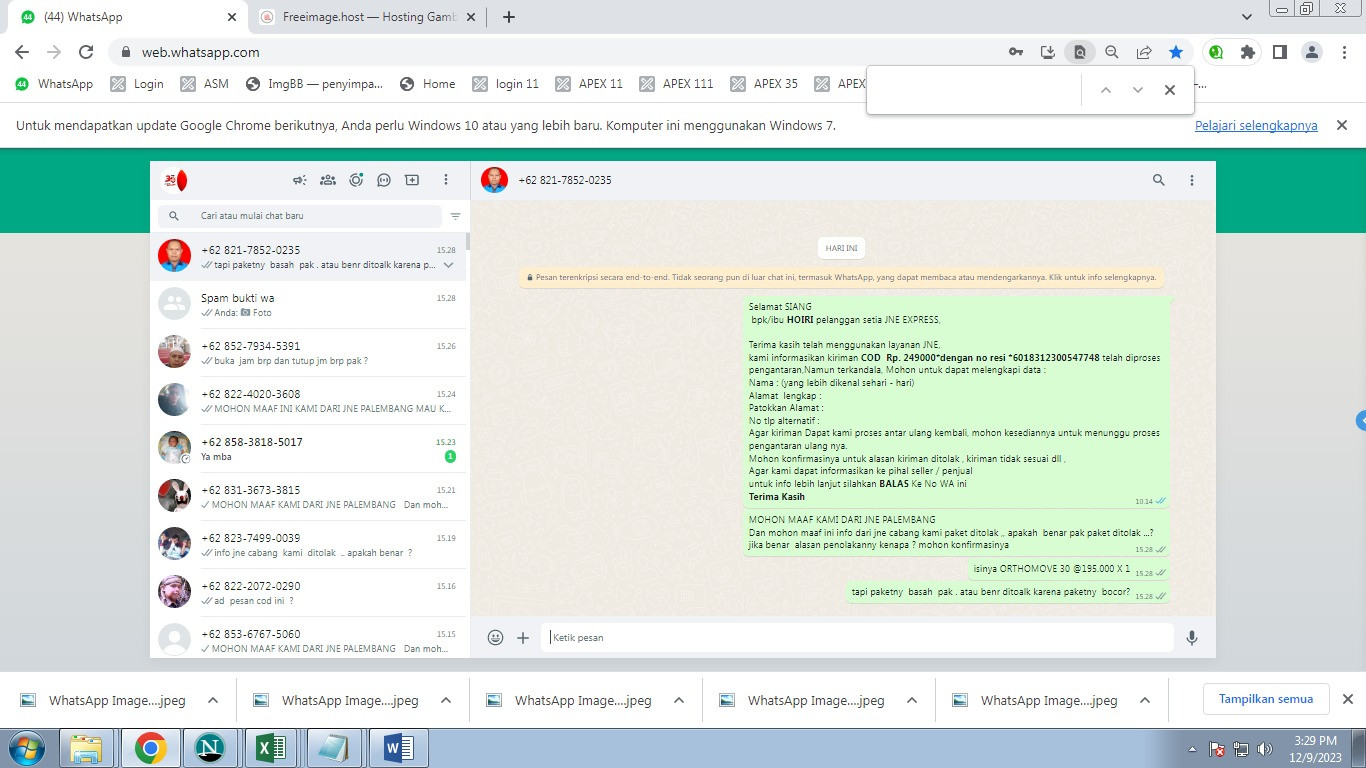The height and width of the screenshot is (768, 1366).
Task: Click Tampilkan semua downloads button
Action: pos(1266,699)
